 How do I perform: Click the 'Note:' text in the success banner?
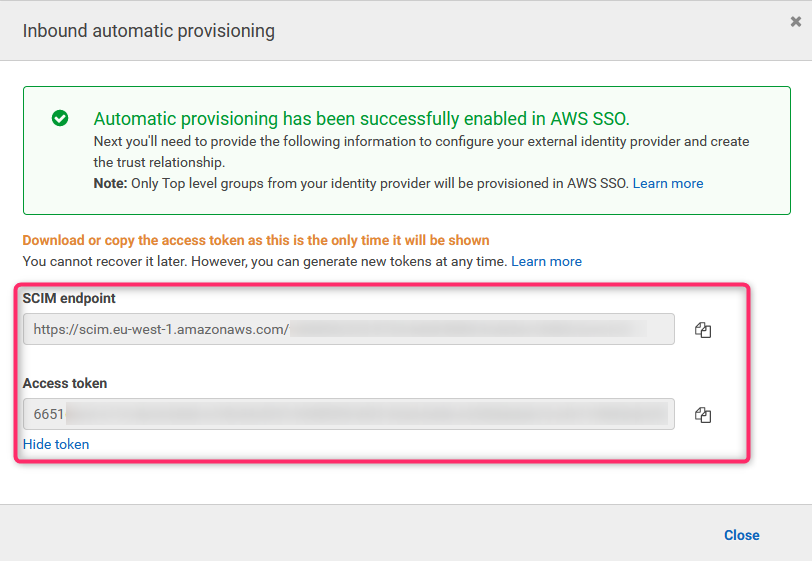[110, 183]
